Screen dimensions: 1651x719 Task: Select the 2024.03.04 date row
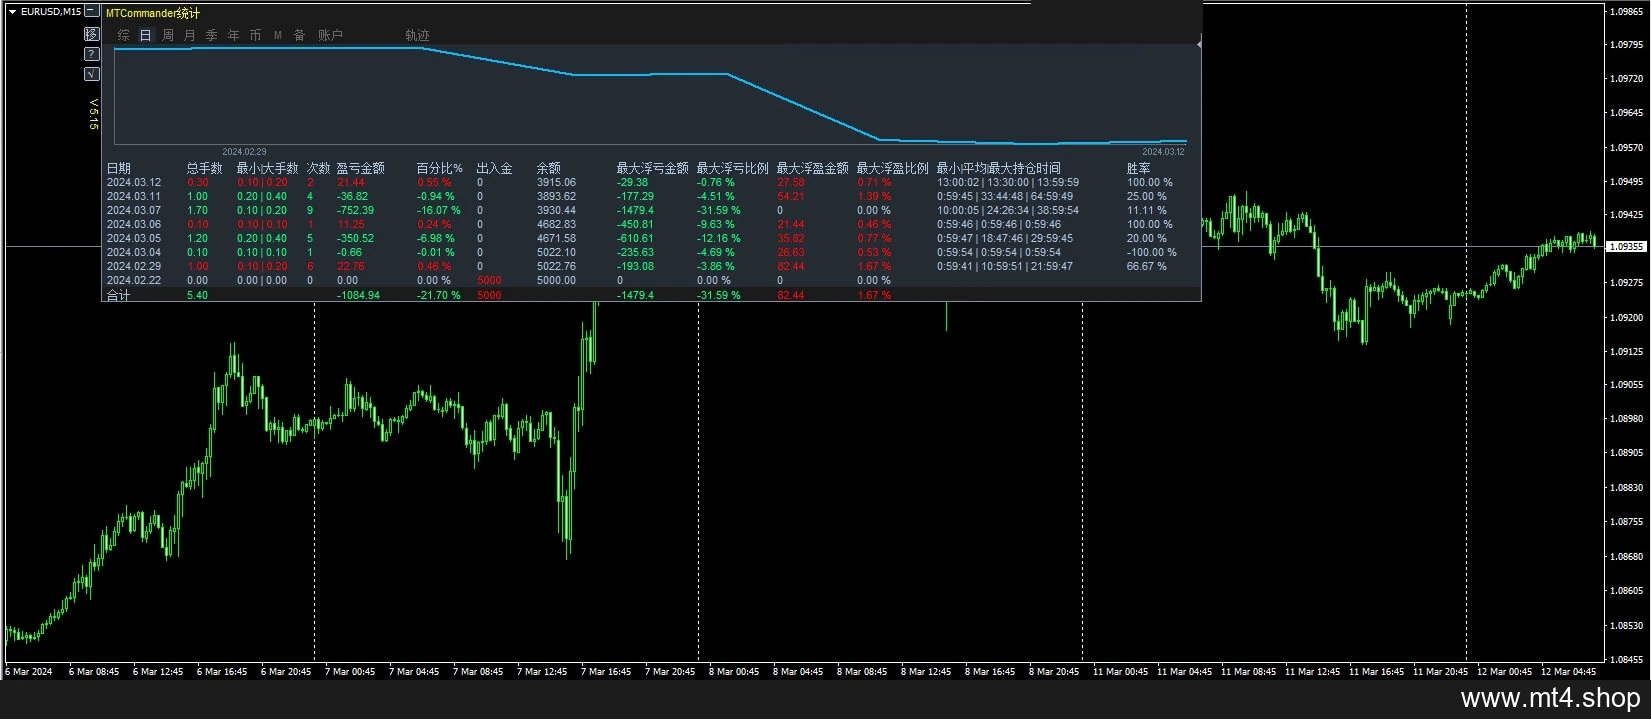(134, 252)
